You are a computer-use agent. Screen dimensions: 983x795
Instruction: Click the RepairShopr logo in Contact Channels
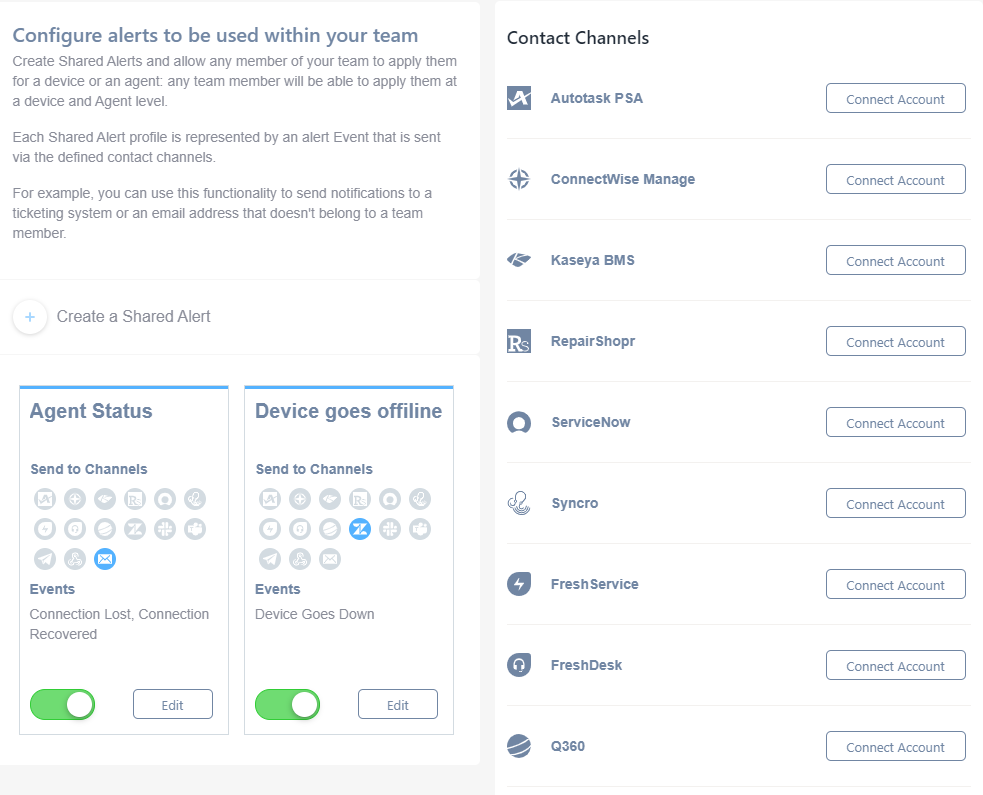519,341
